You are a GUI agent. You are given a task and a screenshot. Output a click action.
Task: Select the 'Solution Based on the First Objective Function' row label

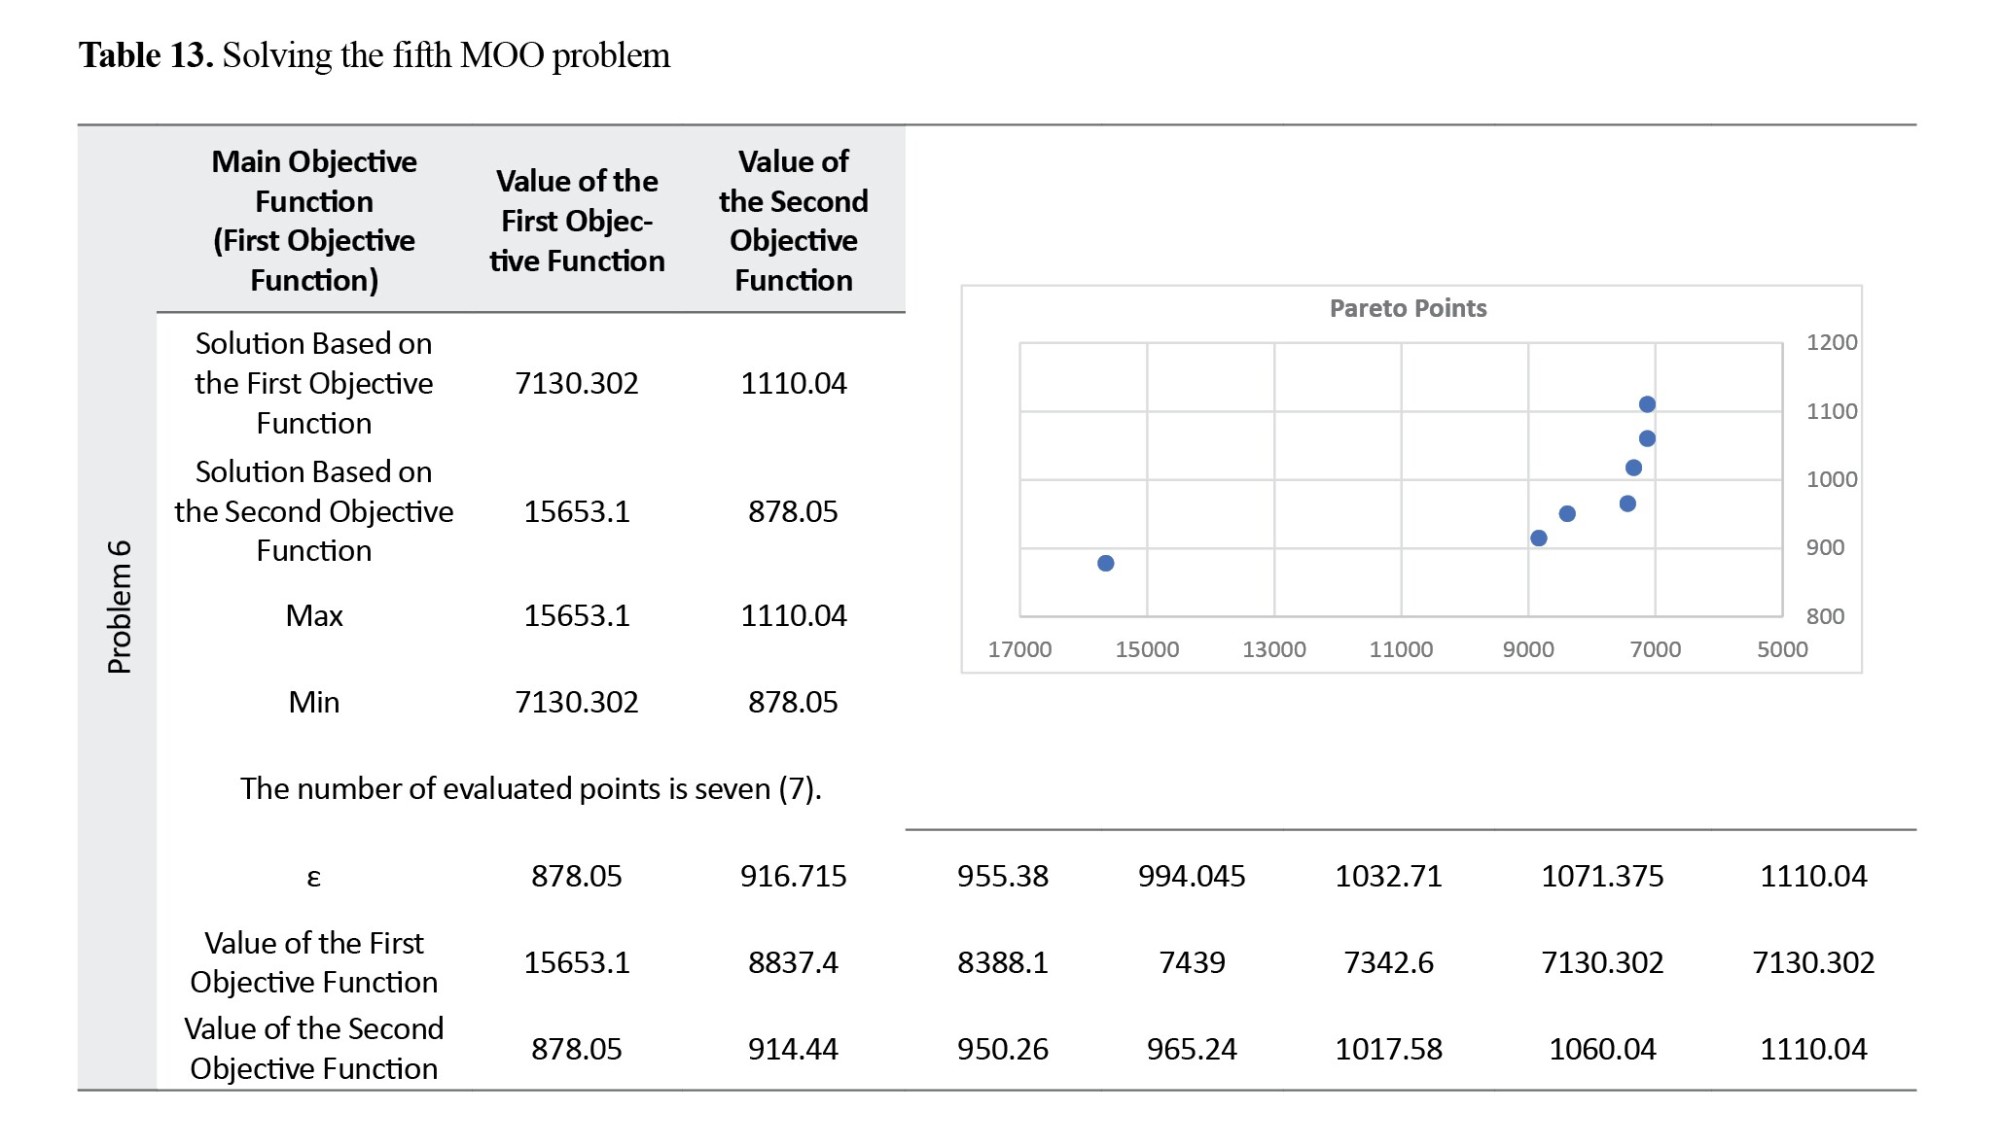pos(314,383)
